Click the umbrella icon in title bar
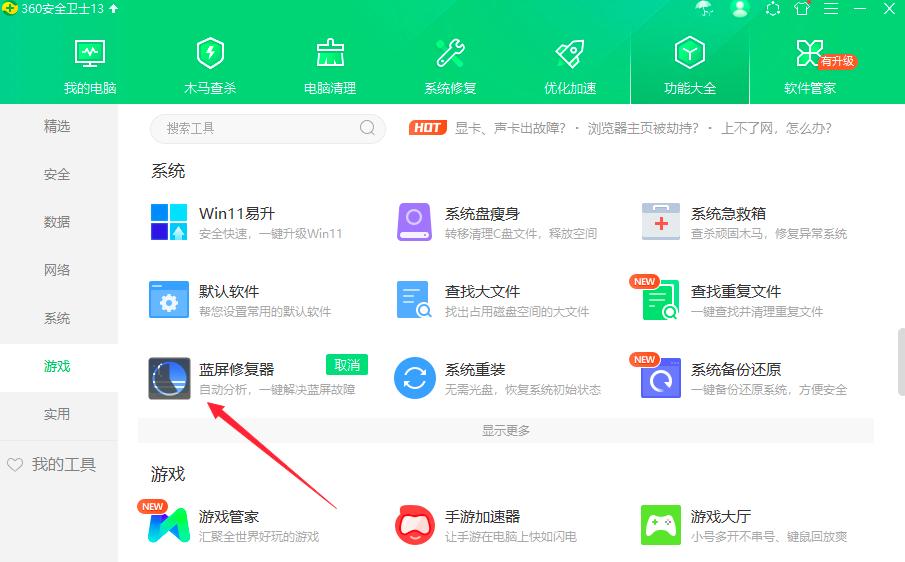The width and height of the screenshot is (905, 562). [x=704, y=9]
